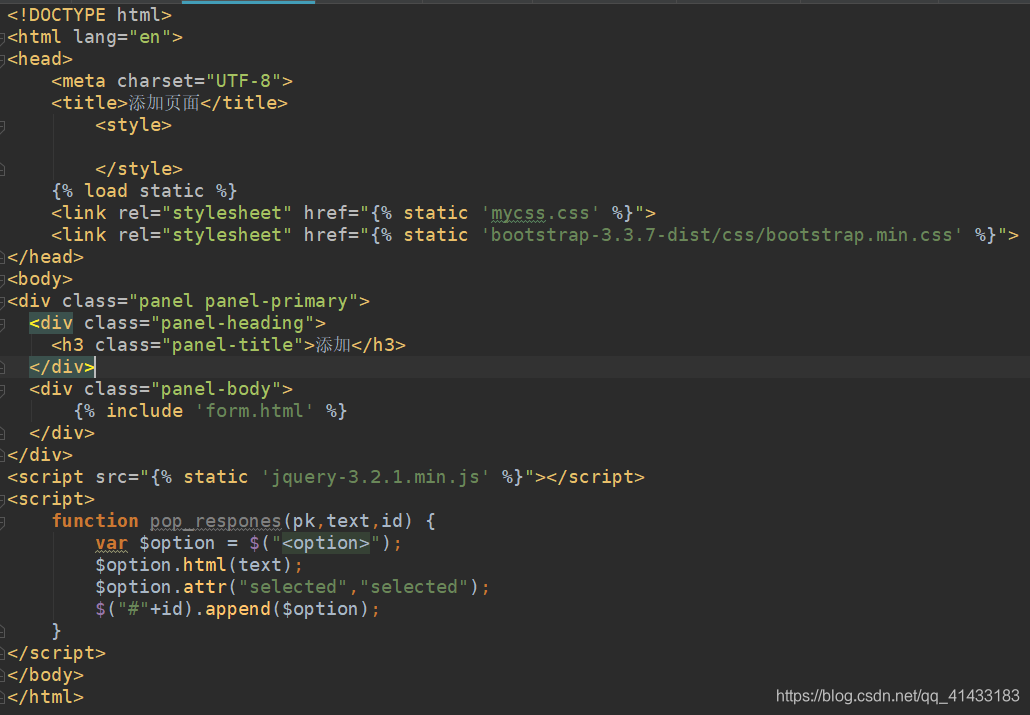
Task: Click the 'mycss.css' static path
Action: coord(540,213)
